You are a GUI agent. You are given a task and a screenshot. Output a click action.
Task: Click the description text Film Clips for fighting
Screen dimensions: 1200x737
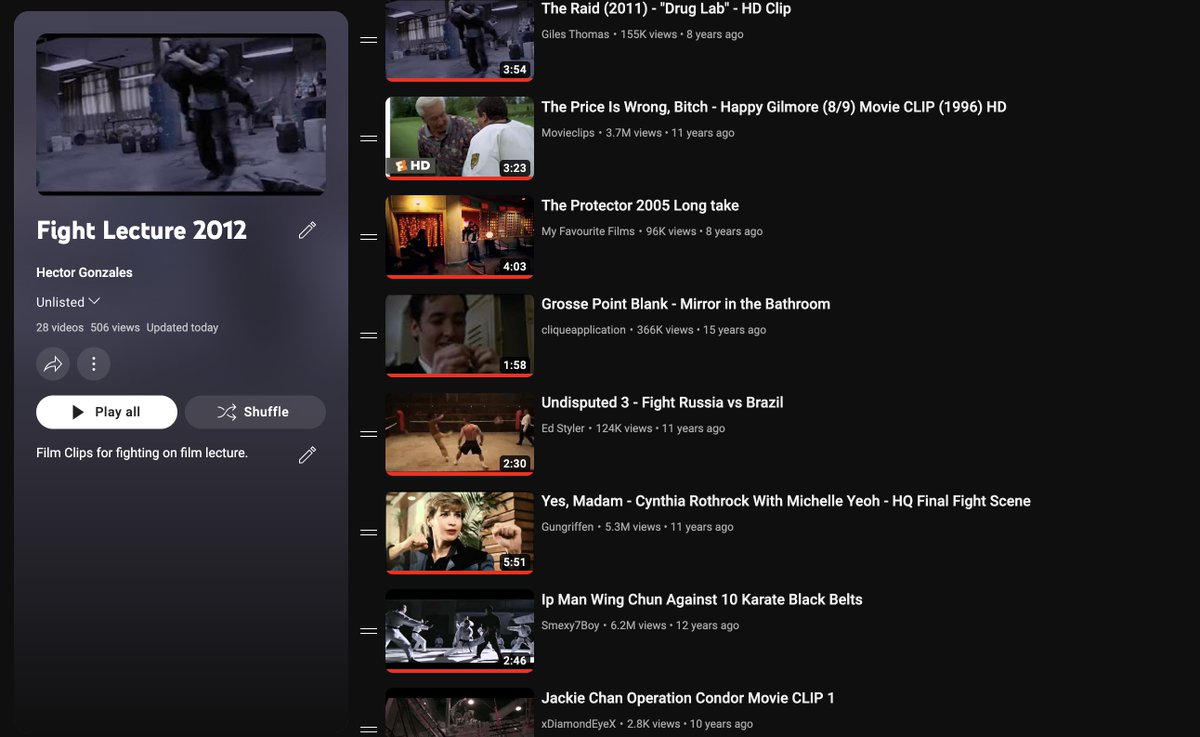click(142, 453)
